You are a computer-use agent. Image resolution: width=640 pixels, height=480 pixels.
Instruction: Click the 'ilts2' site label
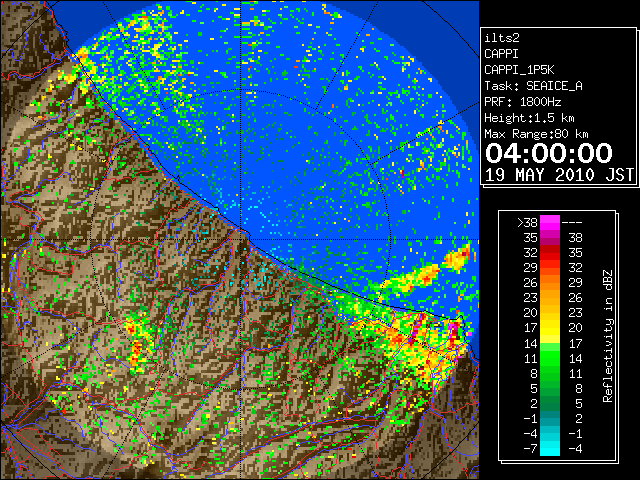[x=502, y=38]
